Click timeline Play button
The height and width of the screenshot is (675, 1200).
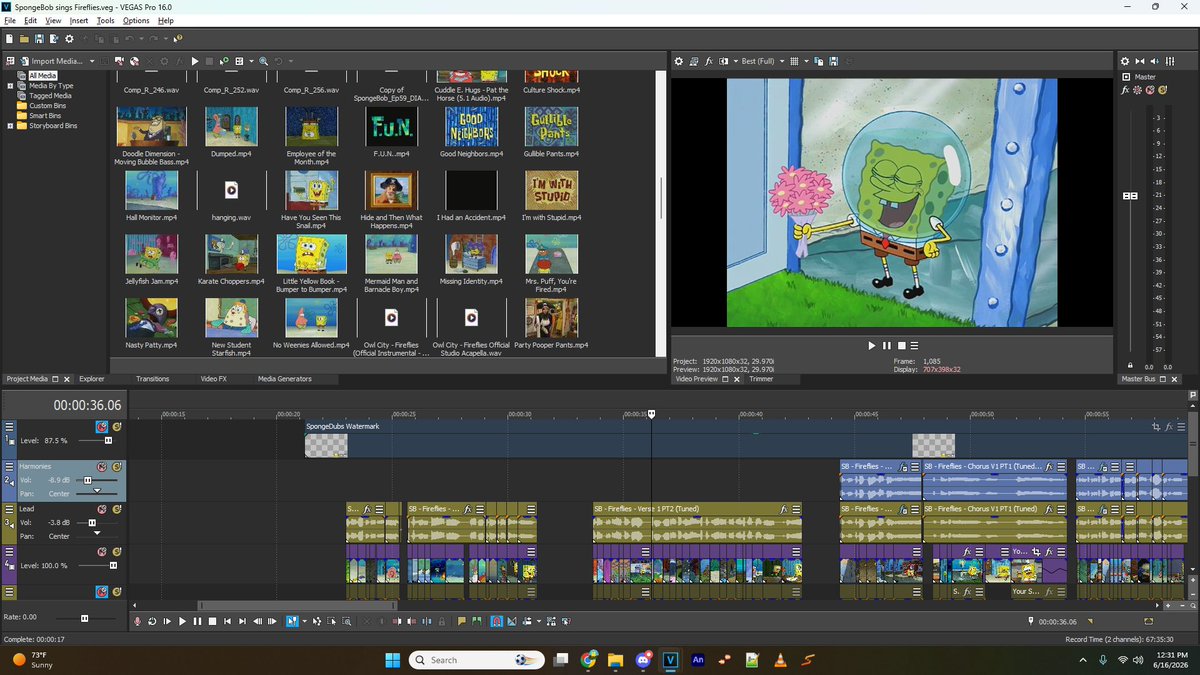click(182, 621)
